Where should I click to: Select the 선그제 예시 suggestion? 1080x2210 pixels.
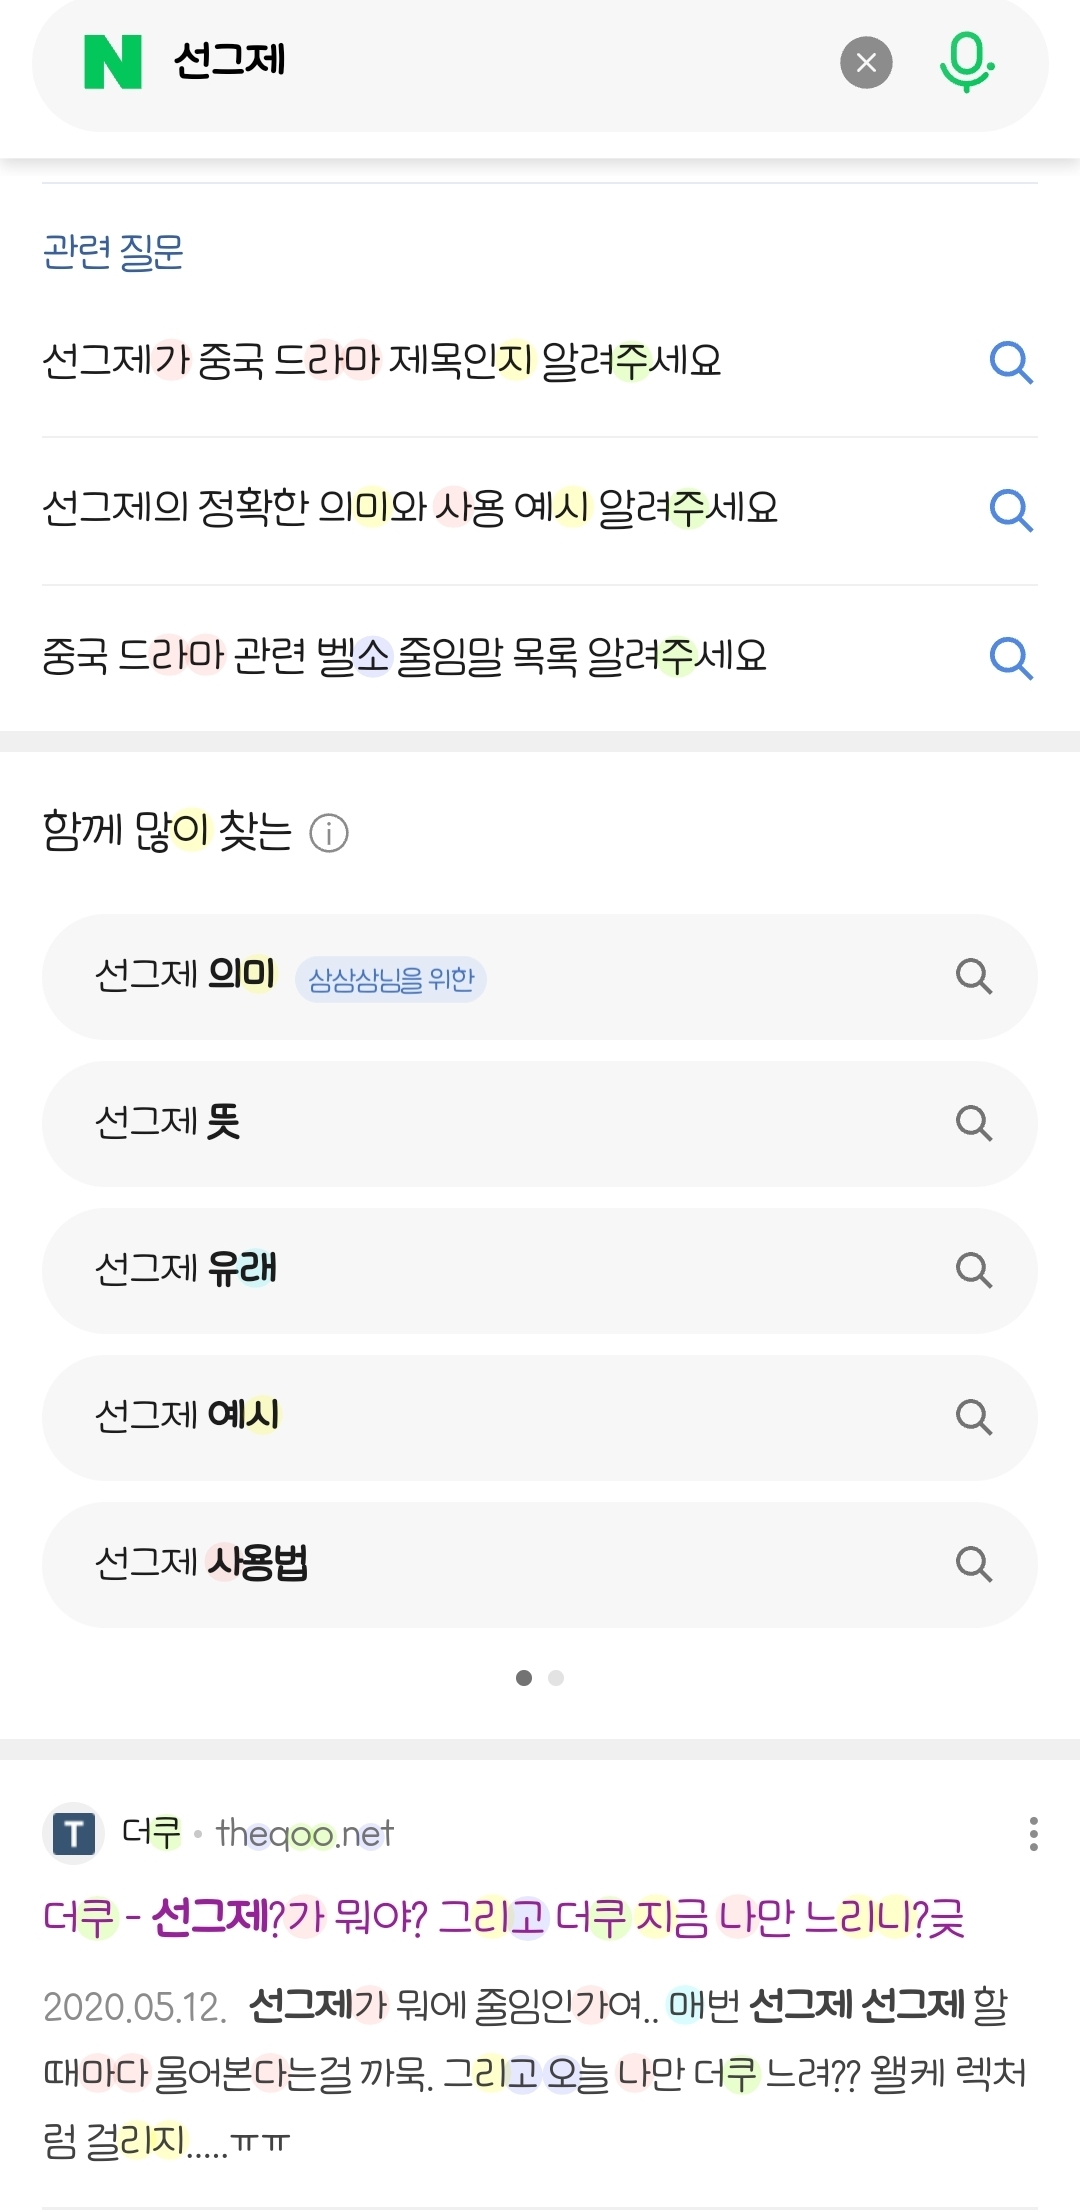[188, 1416]
